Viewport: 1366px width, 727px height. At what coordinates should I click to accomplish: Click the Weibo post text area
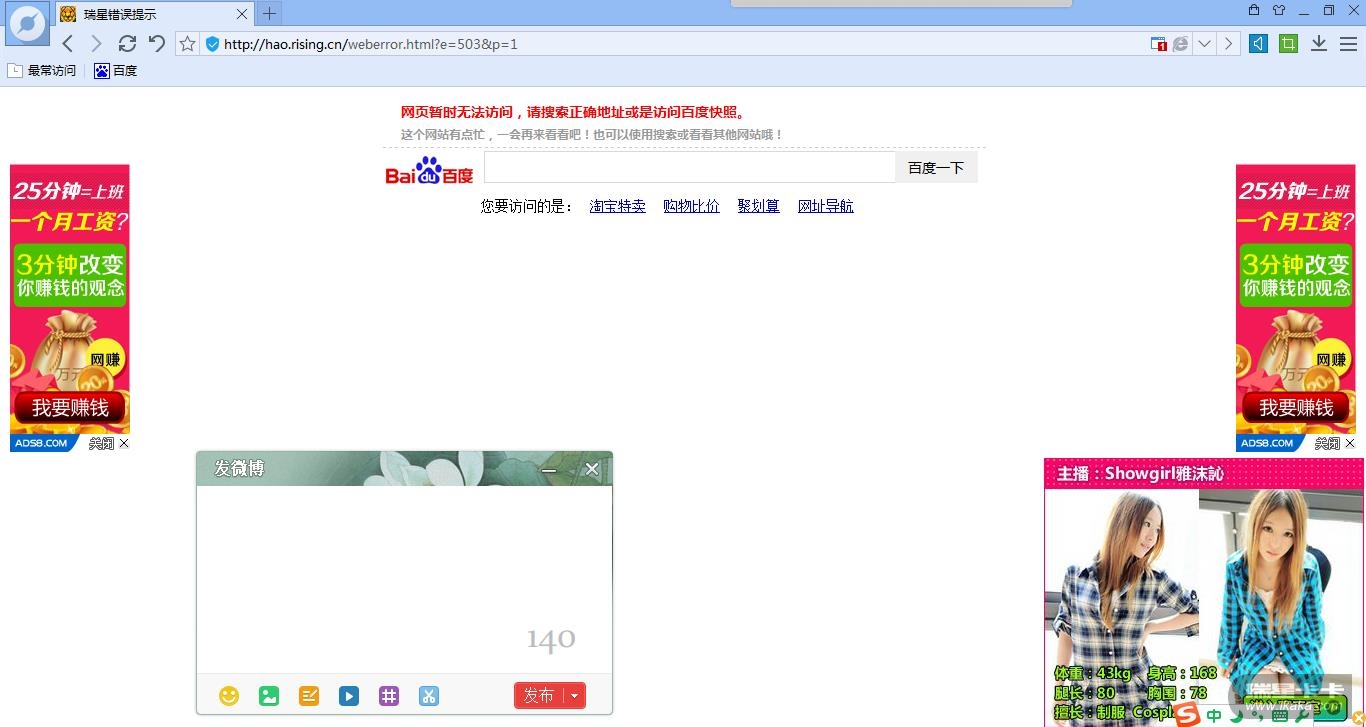coord(404,579)
